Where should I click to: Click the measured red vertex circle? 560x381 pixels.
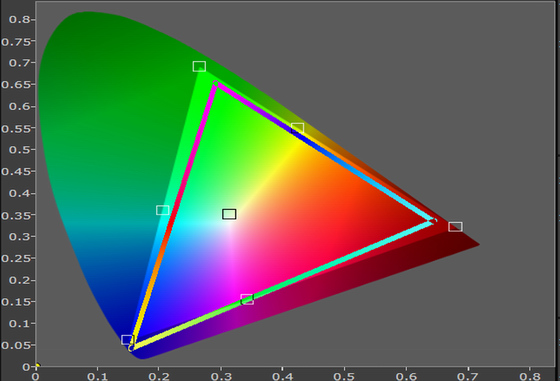(434, 221)
